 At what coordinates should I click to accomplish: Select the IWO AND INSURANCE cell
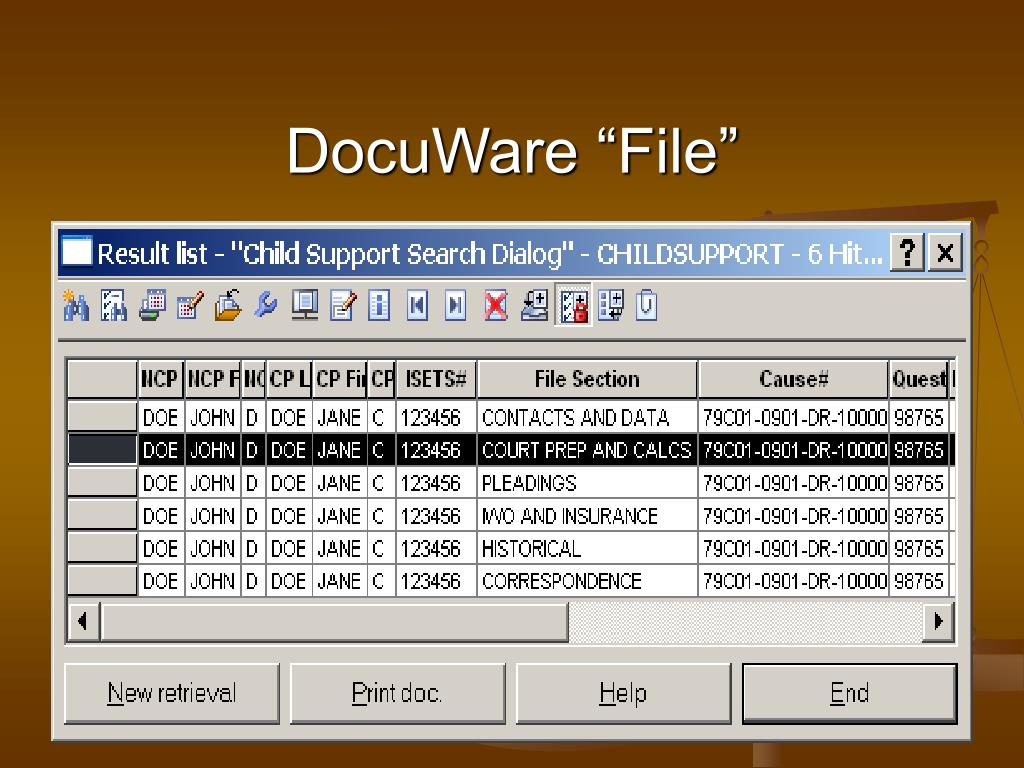pyautogui.click(x=587, y=516)
